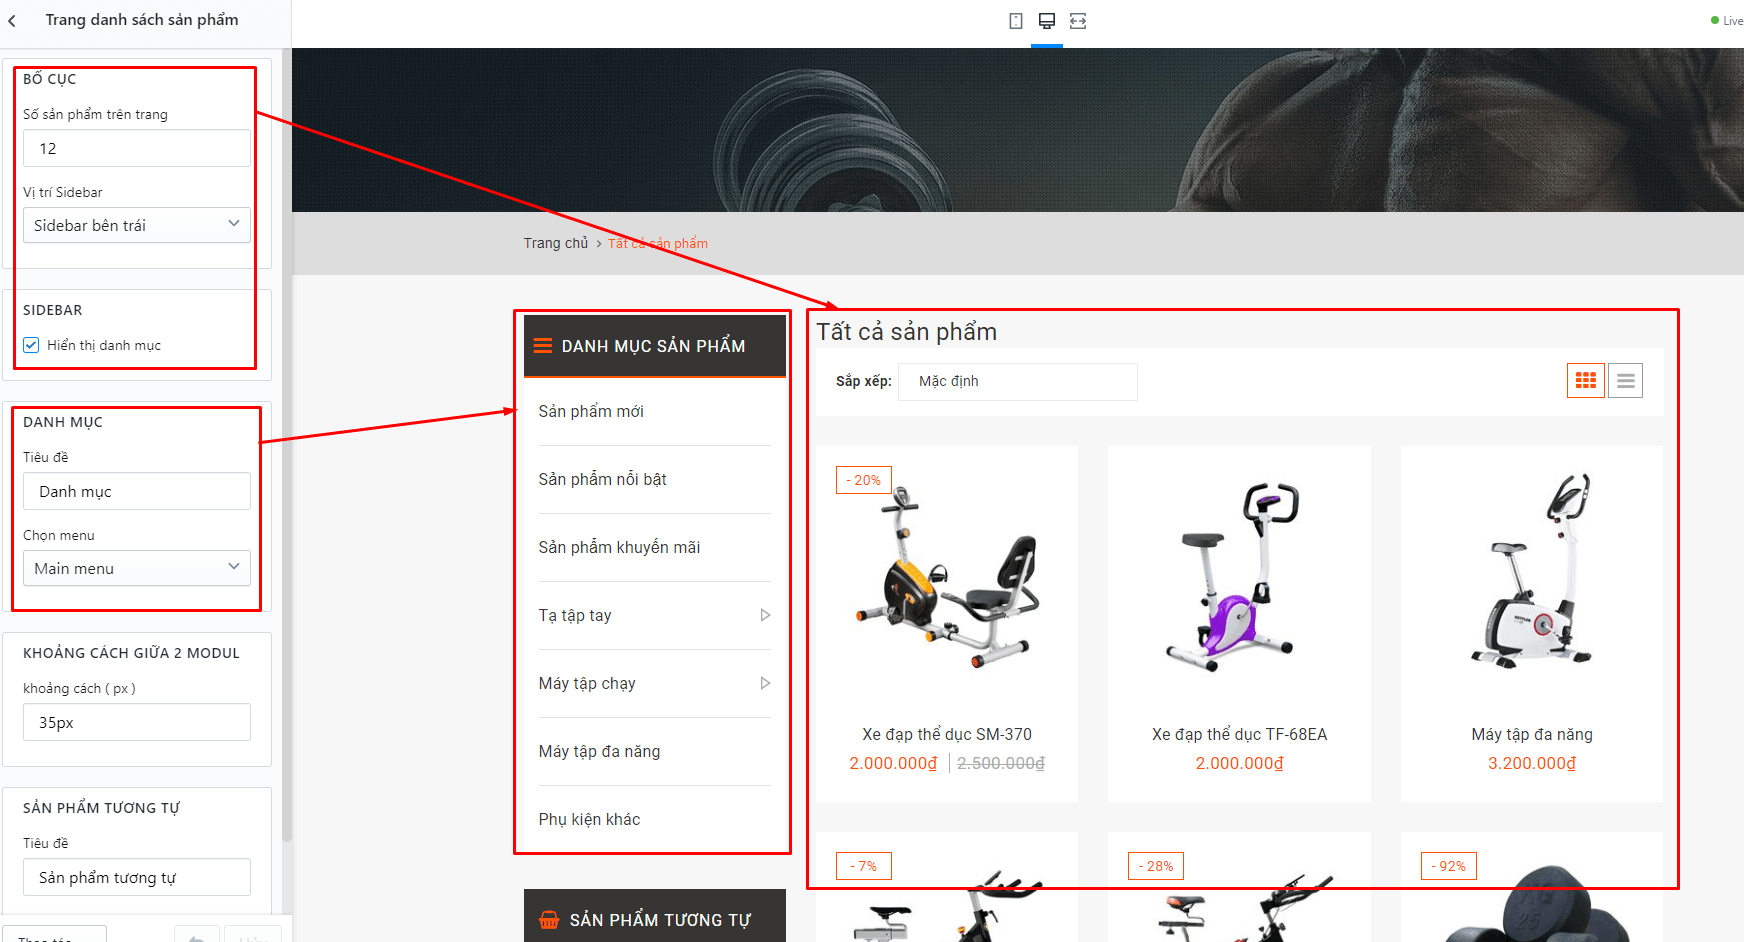The width and height of the screenshot is (1744, 942).
Task: Edit the Số sản phẩm trên trang field
Action: pyautogui.click(x=137, y=148)
